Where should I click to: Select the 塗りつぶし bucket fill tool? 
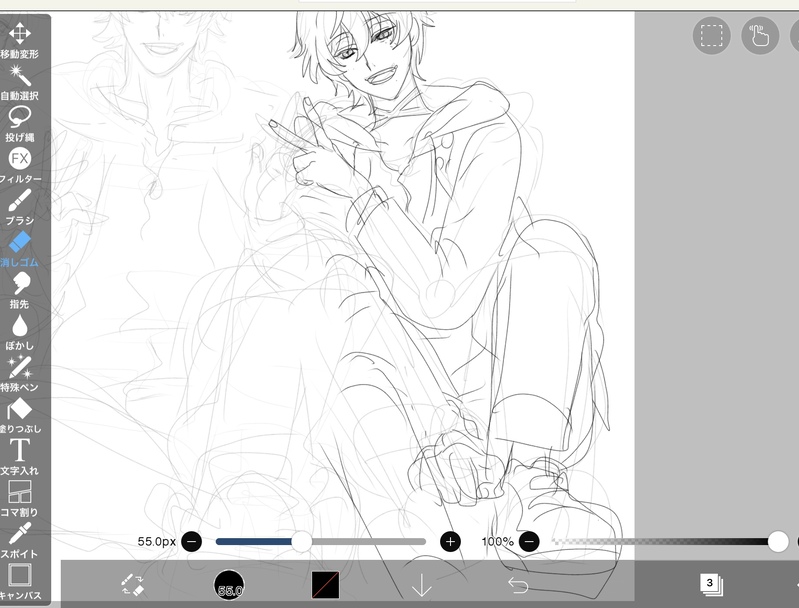(19, 416)
